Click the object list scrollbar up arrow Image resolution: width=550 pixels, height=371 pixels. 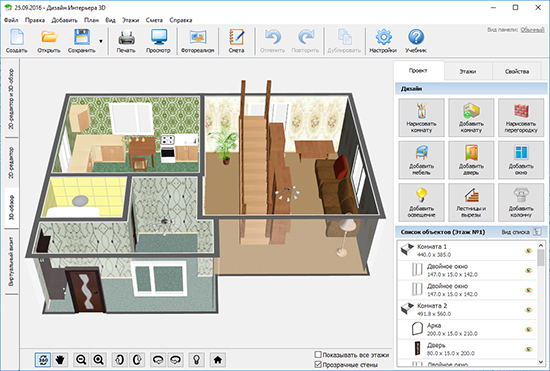coord(541,245)
